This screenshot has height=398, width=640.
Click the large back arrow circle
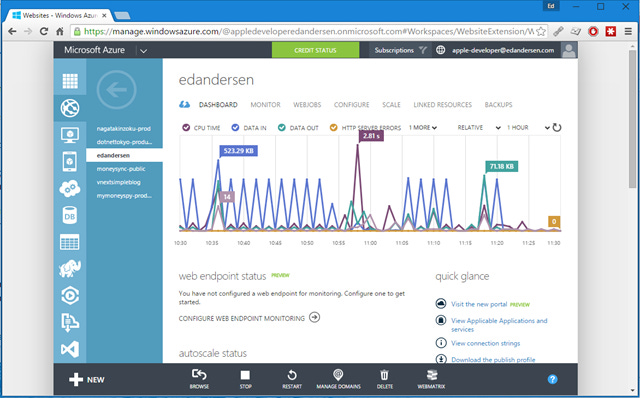coord(116,90)
